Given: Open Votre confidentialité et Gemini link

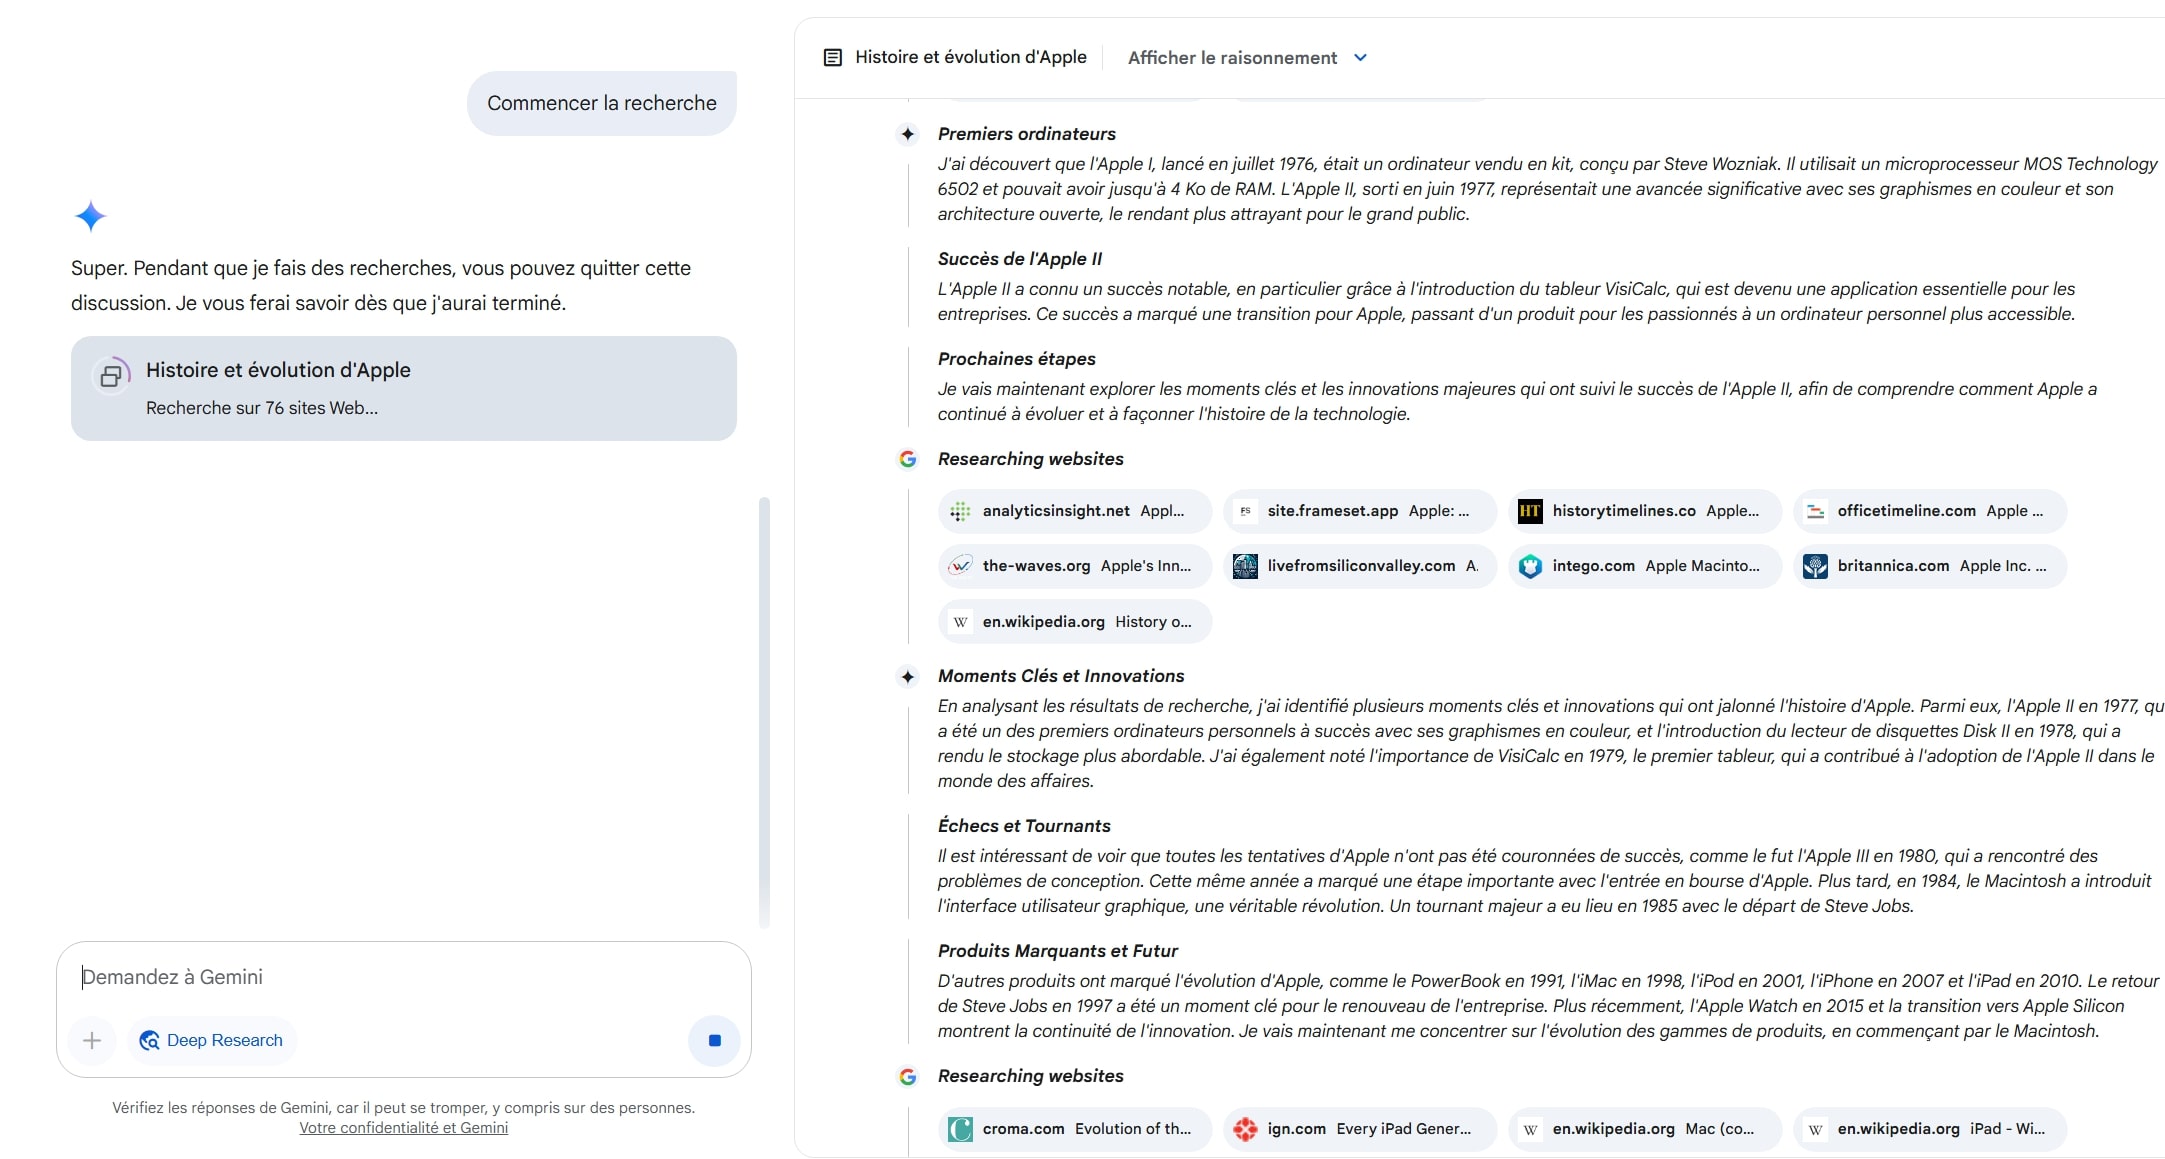Looking at the screenshot, I should (404, 1128).
